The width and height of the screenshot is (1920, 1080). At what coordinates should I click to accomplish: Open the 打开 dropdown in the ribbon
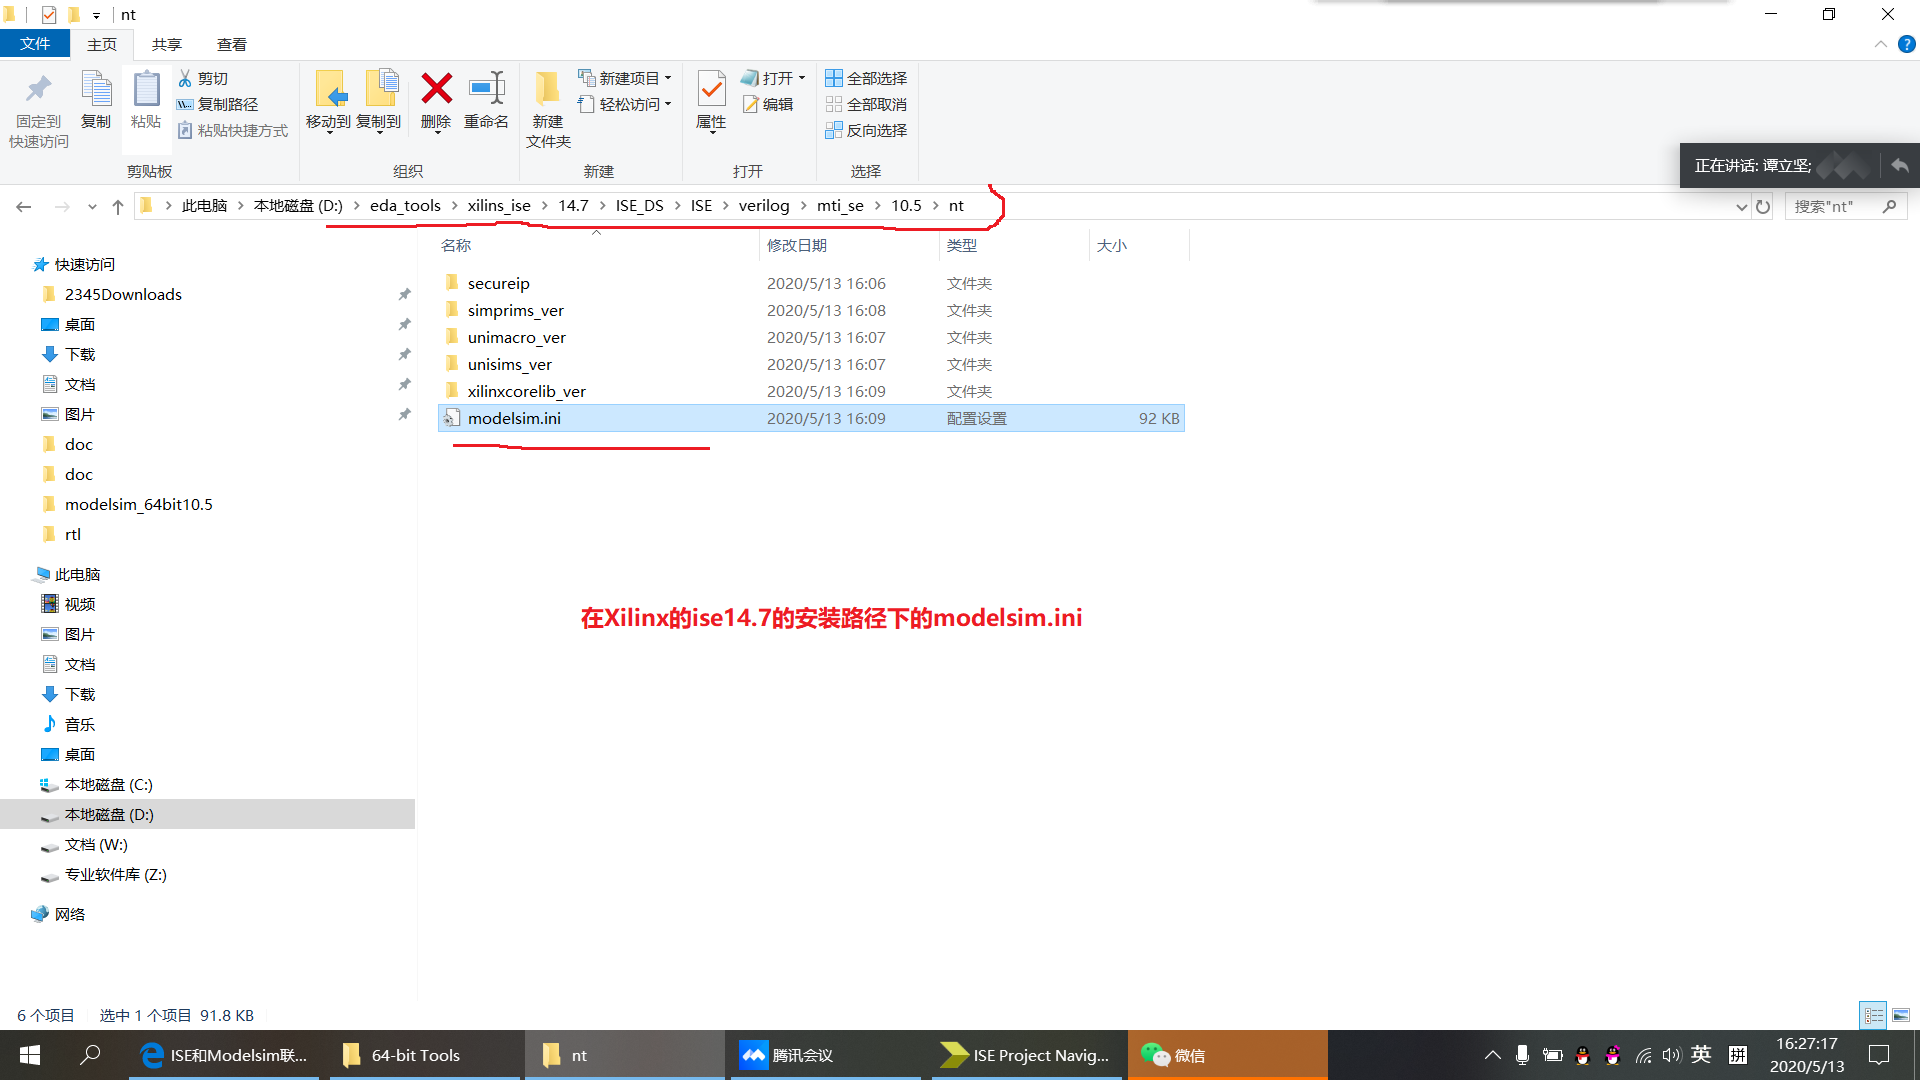coord(774,78)
